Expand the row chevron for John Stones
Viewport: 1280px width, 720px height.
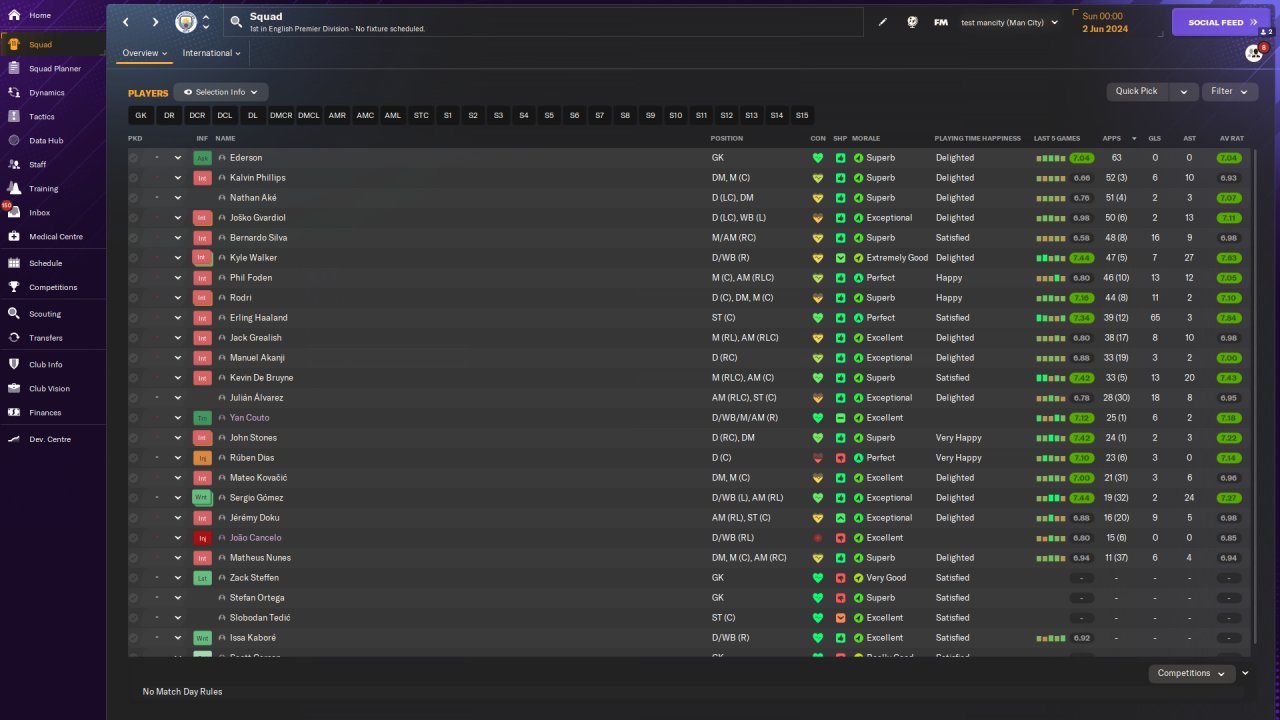coord(178,438)
